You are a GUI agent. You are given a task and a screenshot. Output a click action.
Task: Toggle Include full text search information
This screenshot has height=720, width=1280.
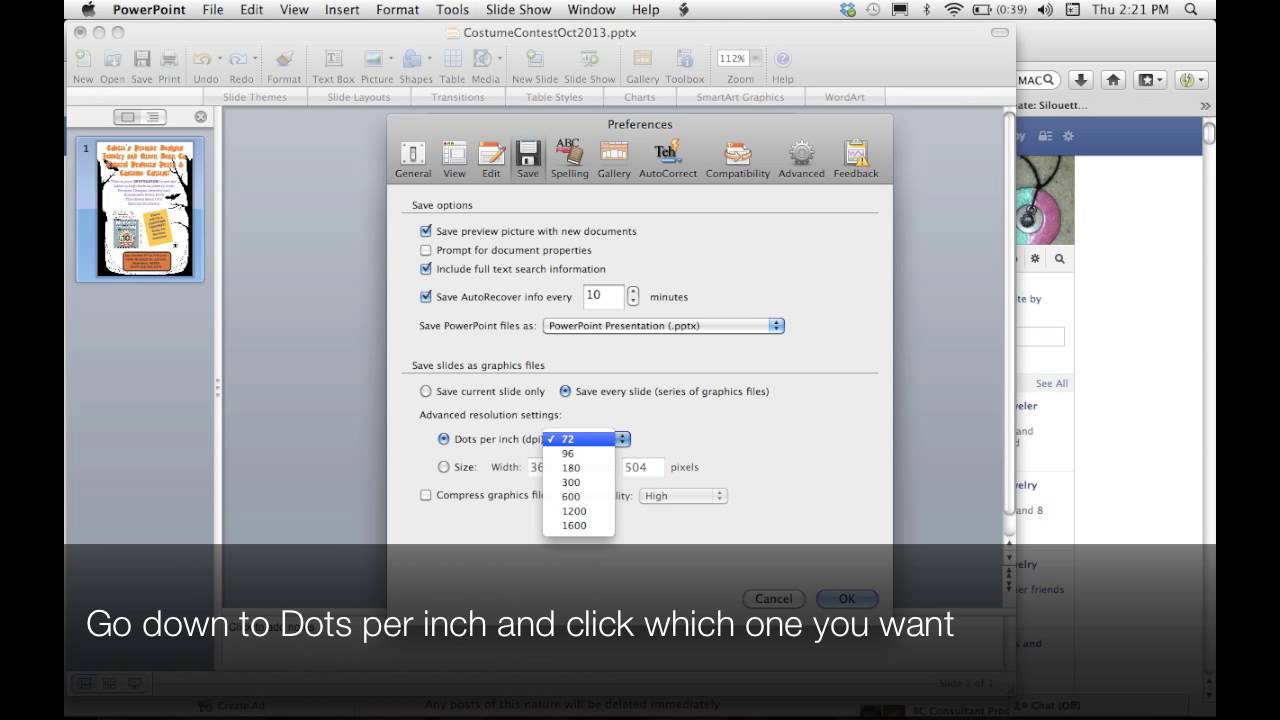click(x=426, y=269)
